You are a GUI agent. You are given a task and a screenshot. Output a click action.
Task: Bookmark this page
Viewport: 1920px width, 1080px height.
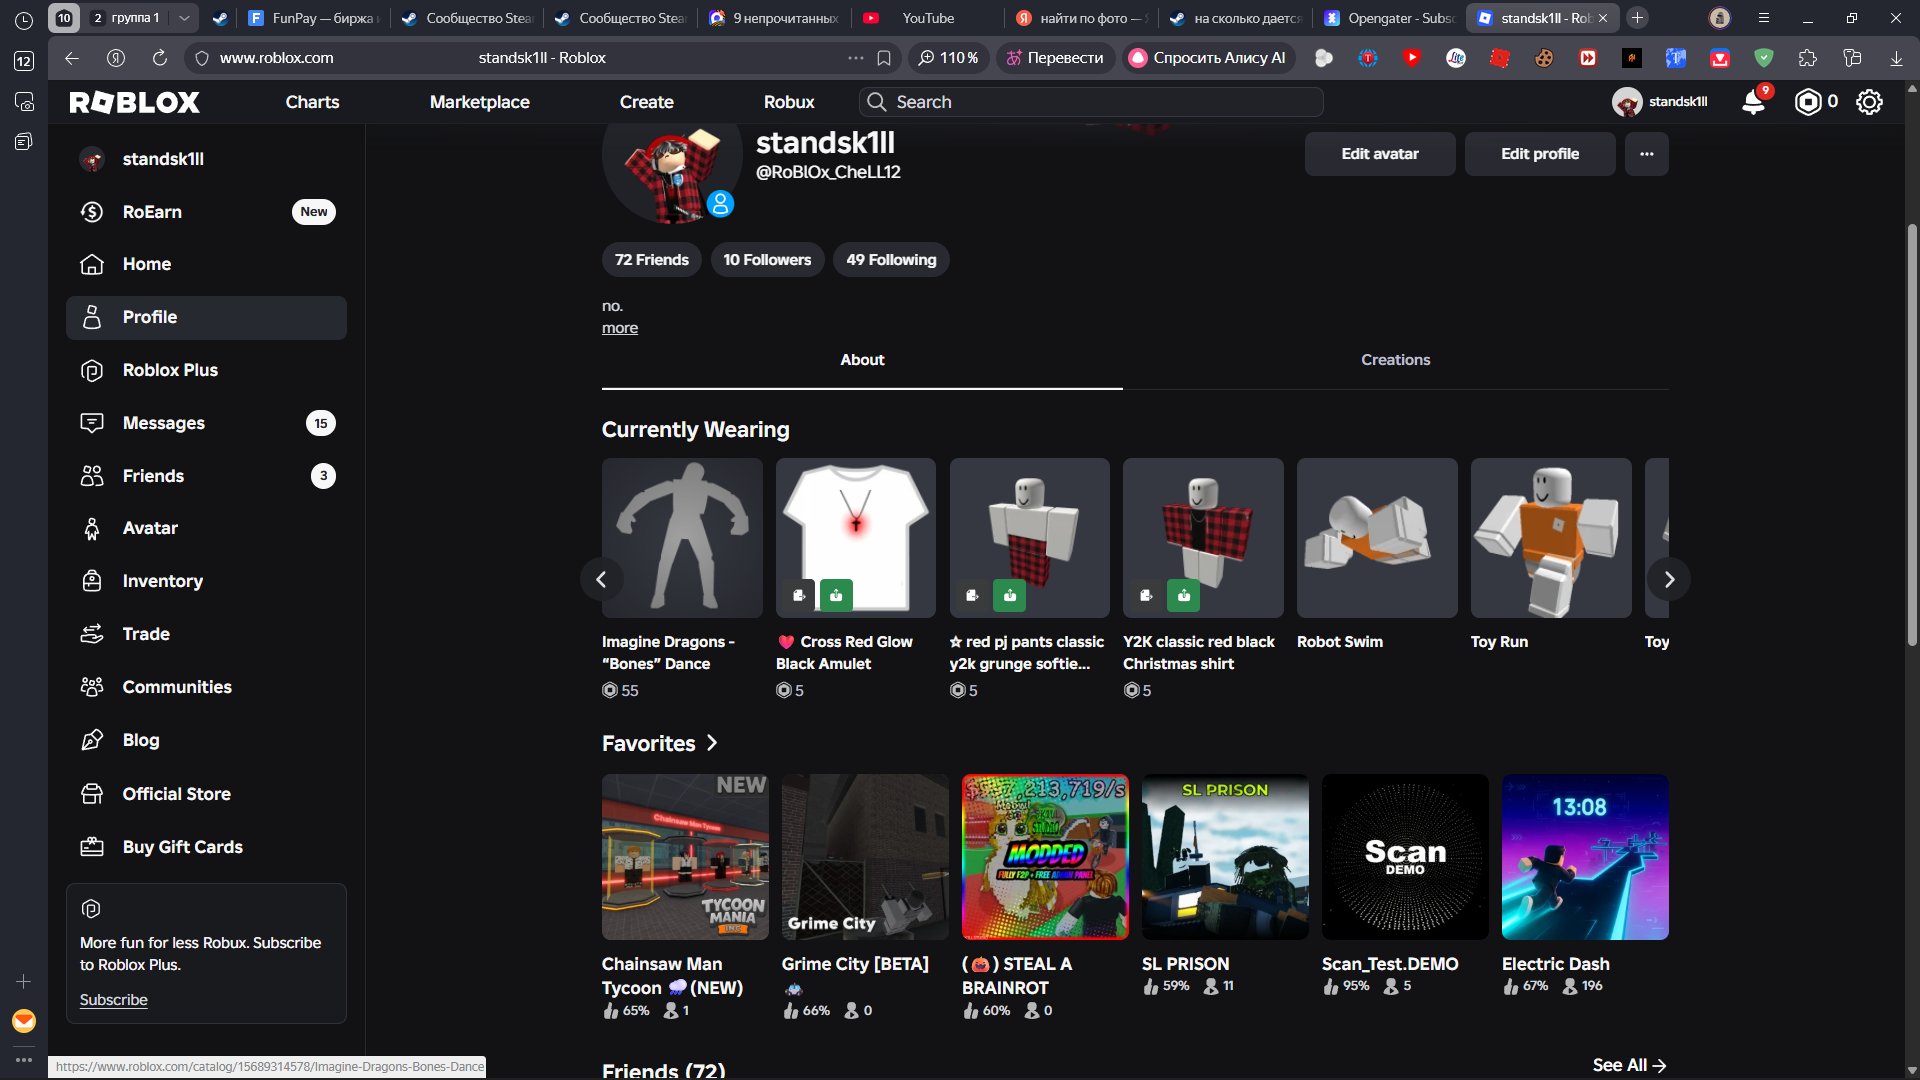coord(884,58)
